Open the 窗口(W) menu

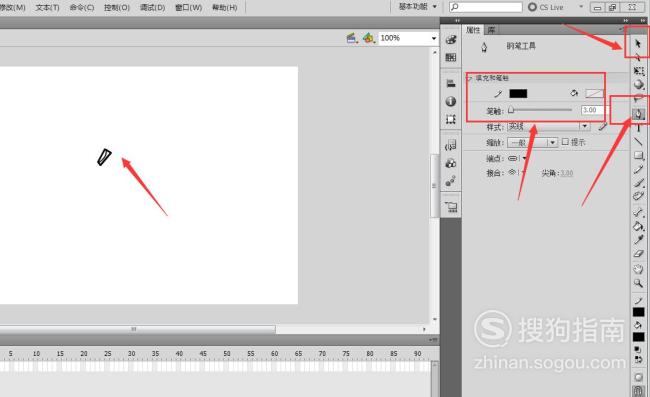point(189,7)
